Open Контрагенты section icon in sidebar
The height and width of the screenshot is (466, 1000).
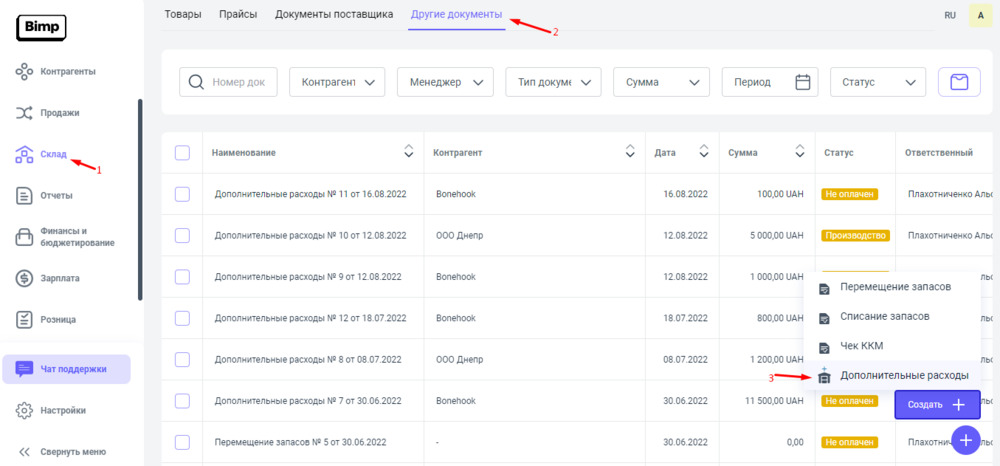point(25,72)
